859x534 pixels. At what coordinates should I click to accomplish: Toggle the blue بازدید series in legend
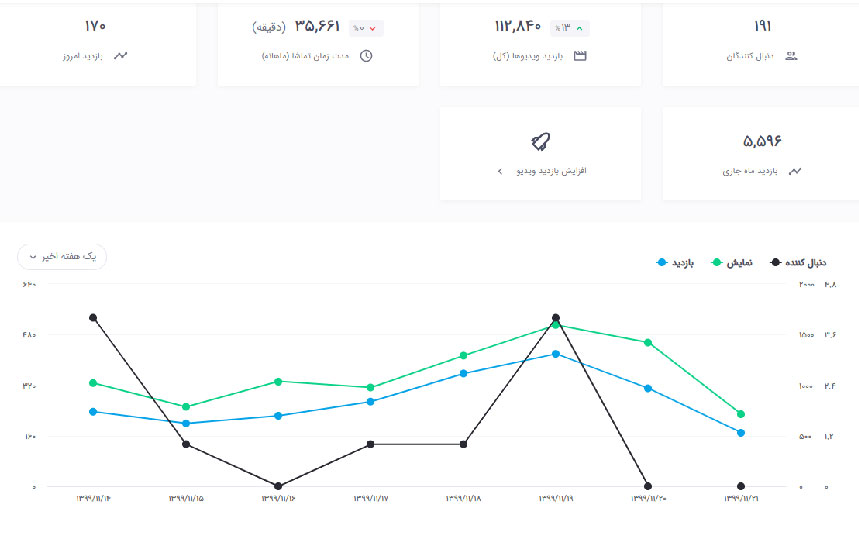(x=676, y=262)
